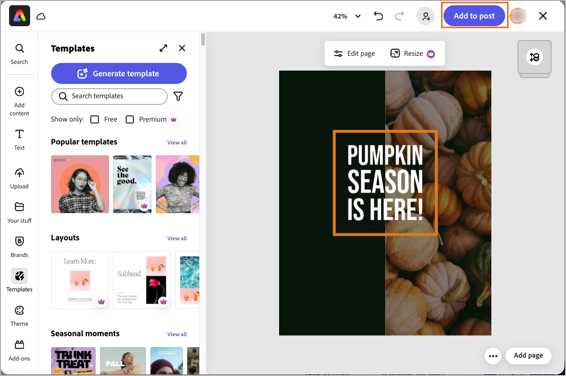Select the Learn More layout

point(80,280)
